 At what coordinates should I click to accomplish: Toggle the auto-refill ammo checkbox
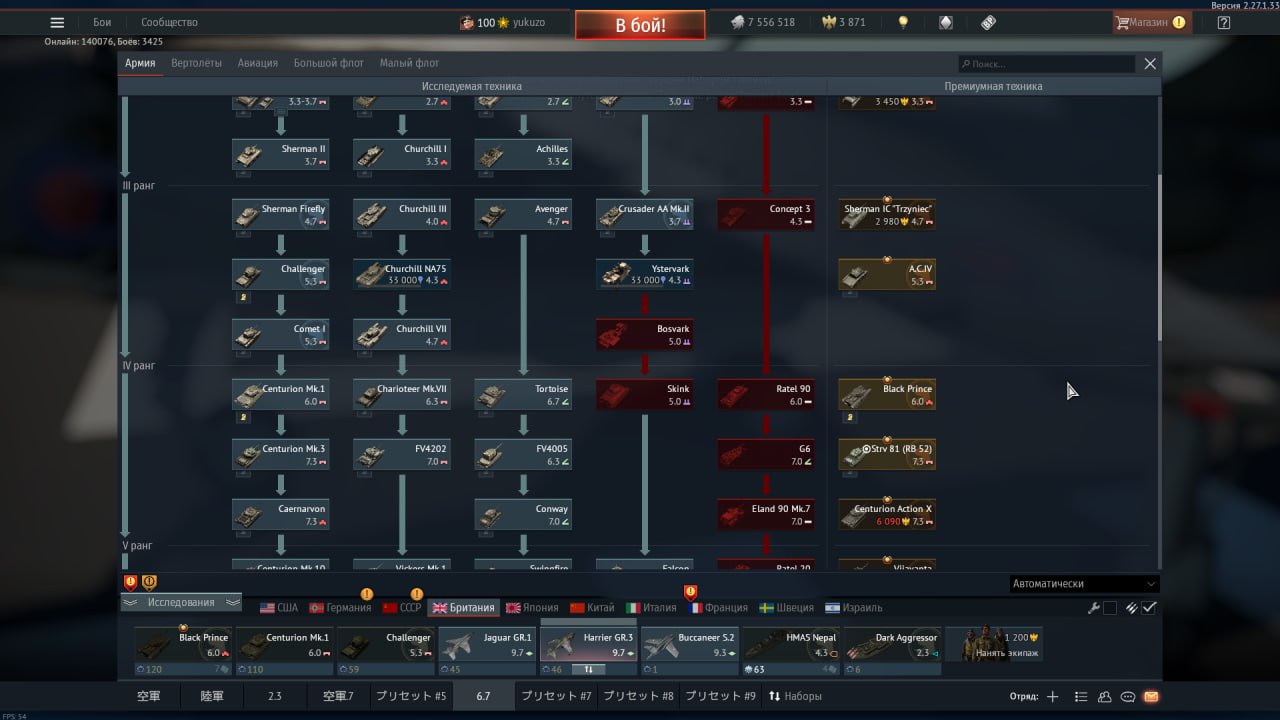click(1149, 607)
